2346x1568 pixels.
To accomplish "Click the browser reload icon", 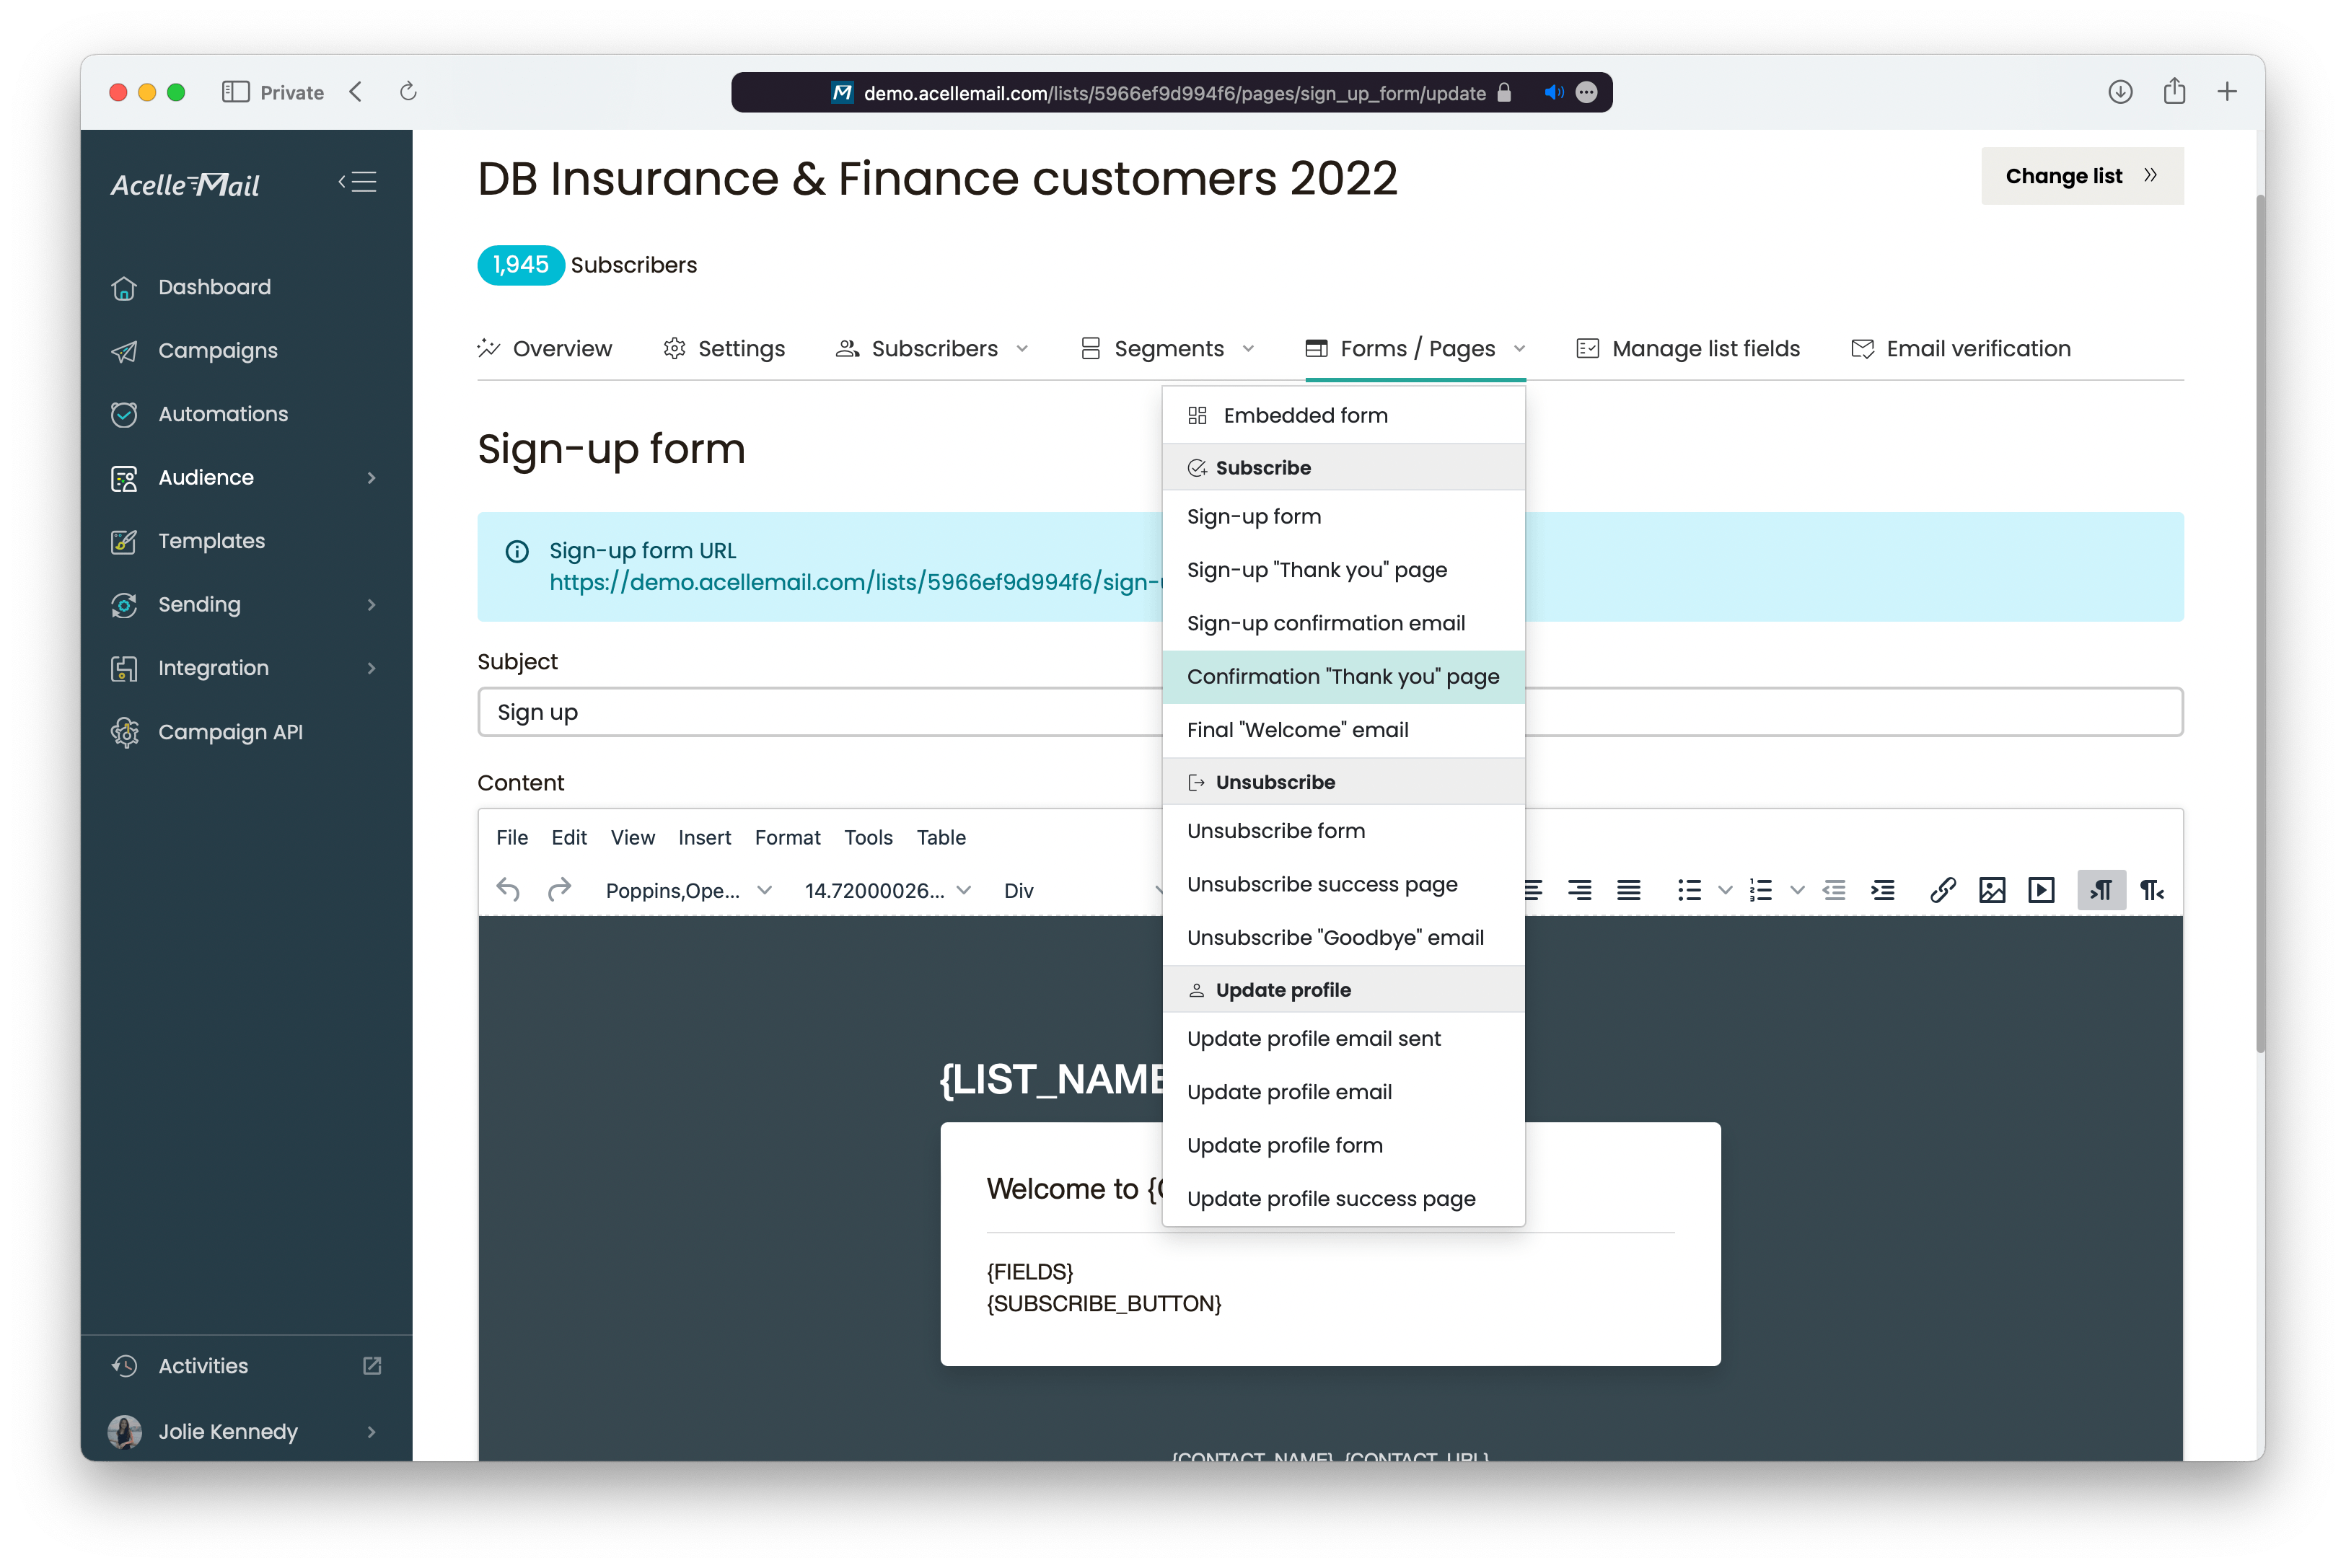I will (x=408, y=92).
